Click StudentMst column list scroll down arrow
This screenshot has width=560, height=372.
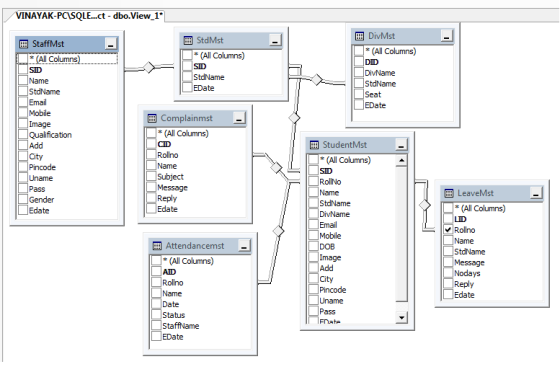pos(401,317)
